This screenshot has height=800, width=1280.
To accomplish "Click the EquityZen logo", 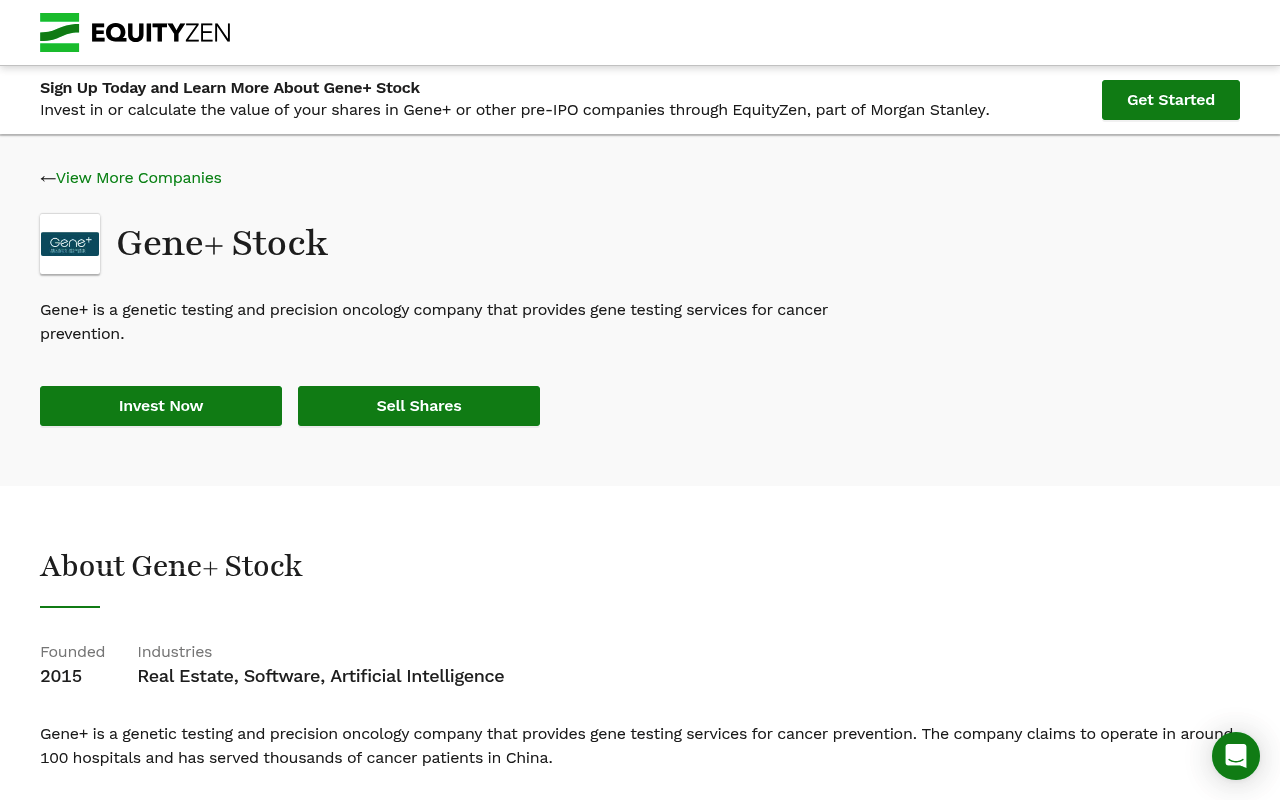I will coord(135,32).
